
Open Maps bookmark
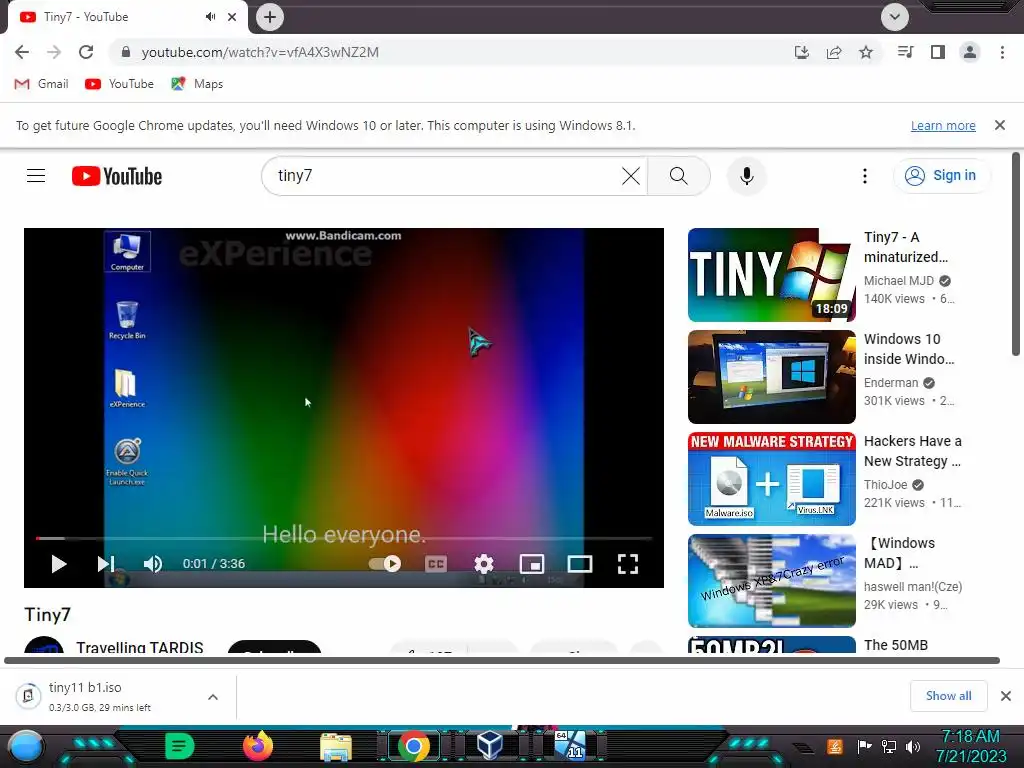coord(197,84)
